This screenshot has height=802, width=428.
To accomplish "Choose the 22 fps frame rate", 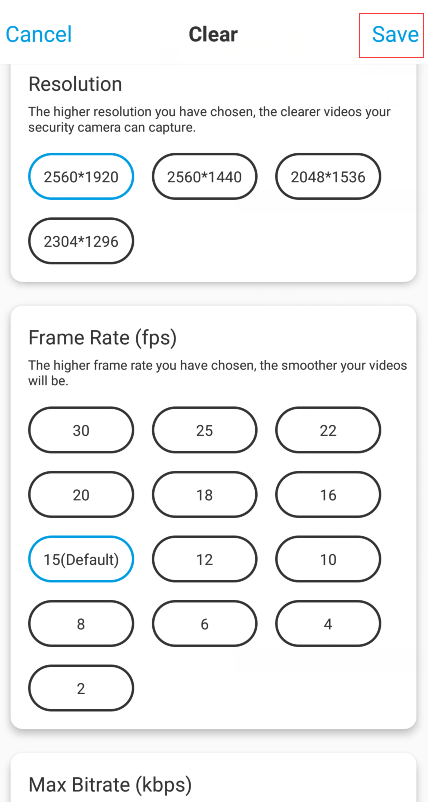I will click(x=328, y=431).
